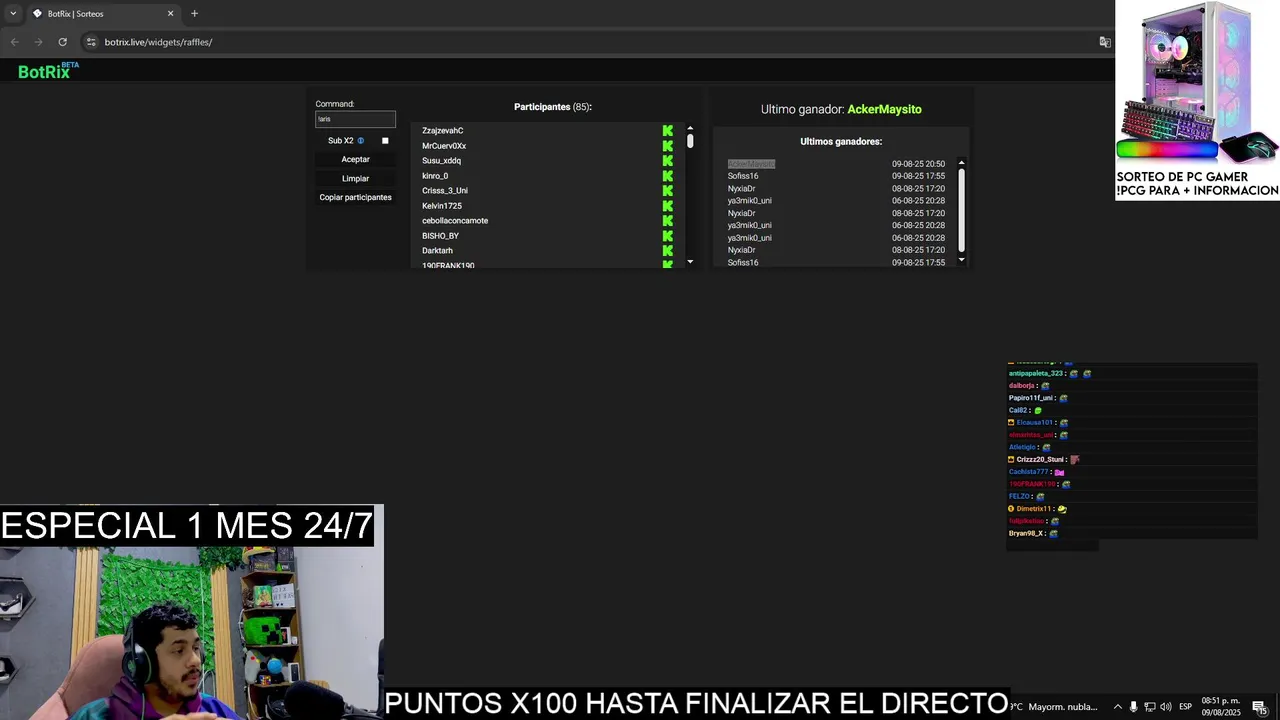This screenshot has height=720, width=1280.
Task: Click the Kick icon beside BISHO_BY
Action: (667, 236)
